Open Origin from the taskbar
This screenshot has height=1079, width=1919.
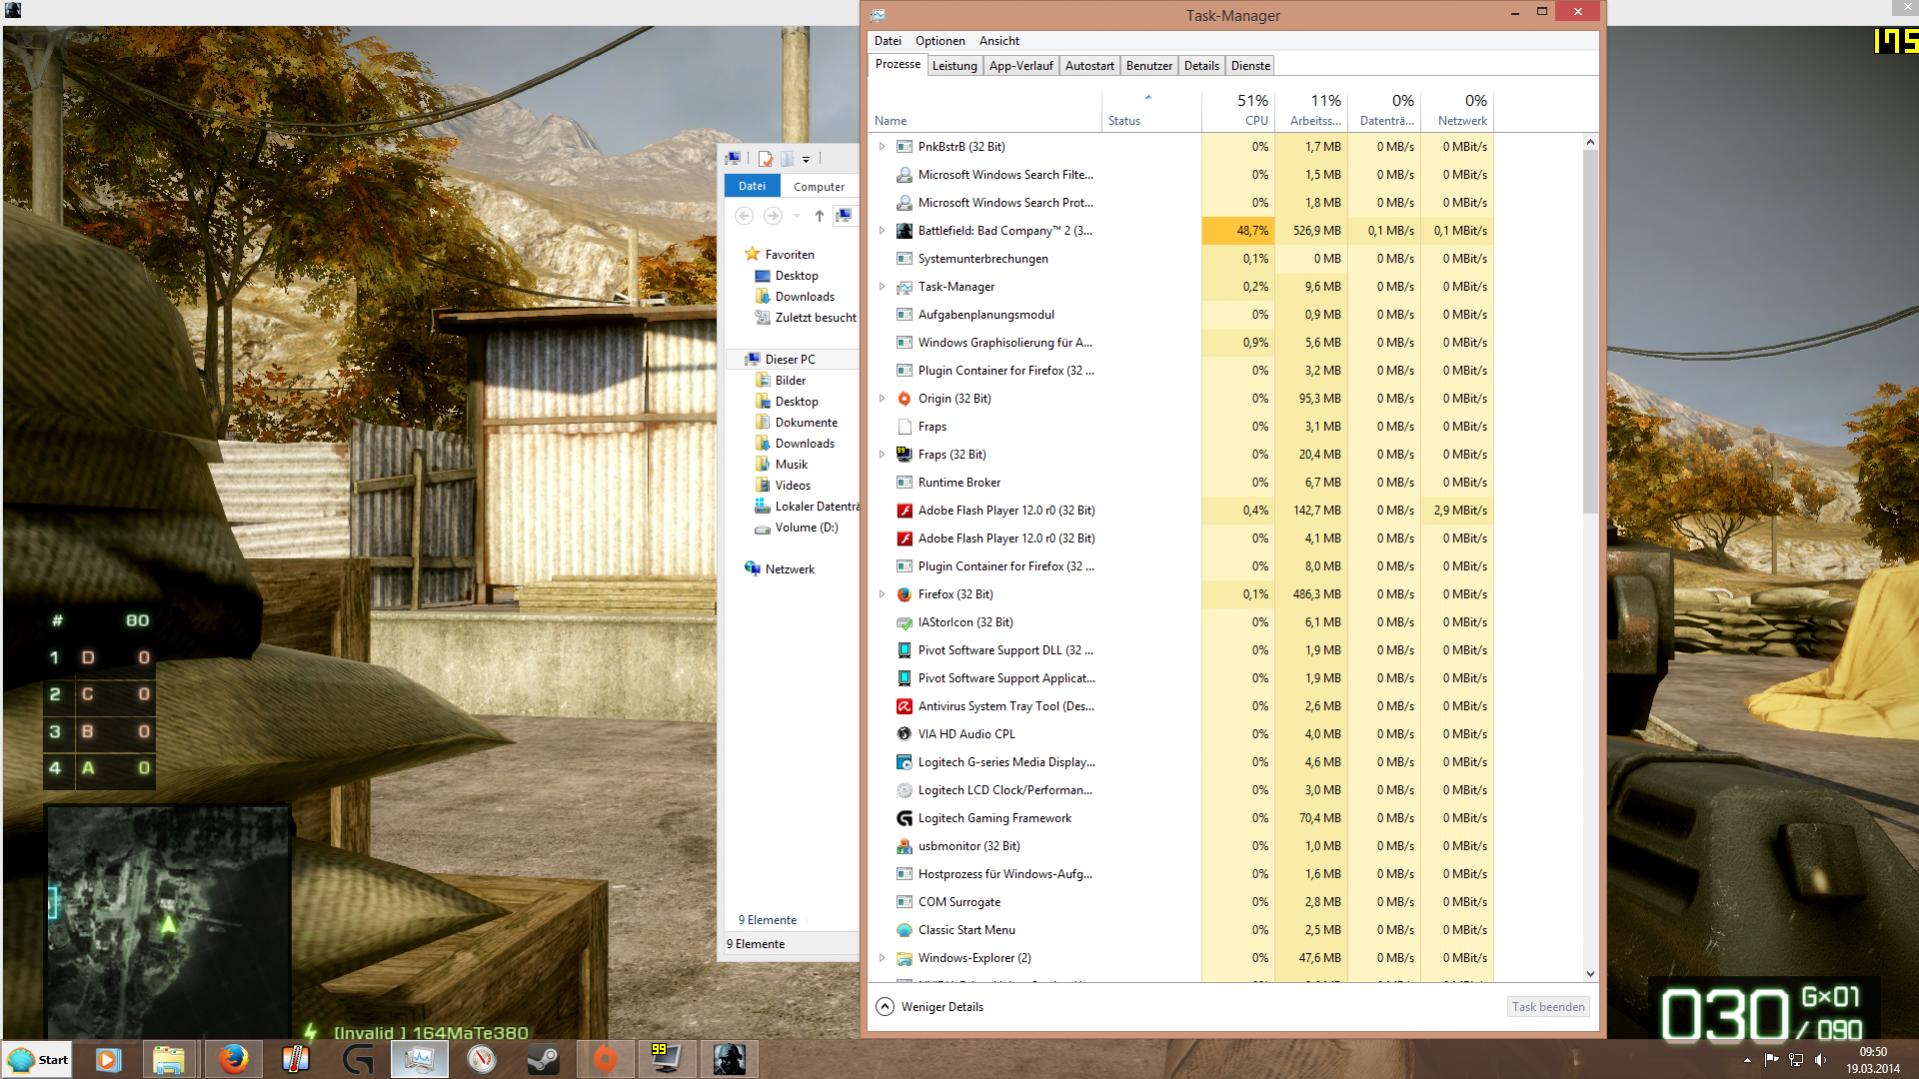[605, 1059]
